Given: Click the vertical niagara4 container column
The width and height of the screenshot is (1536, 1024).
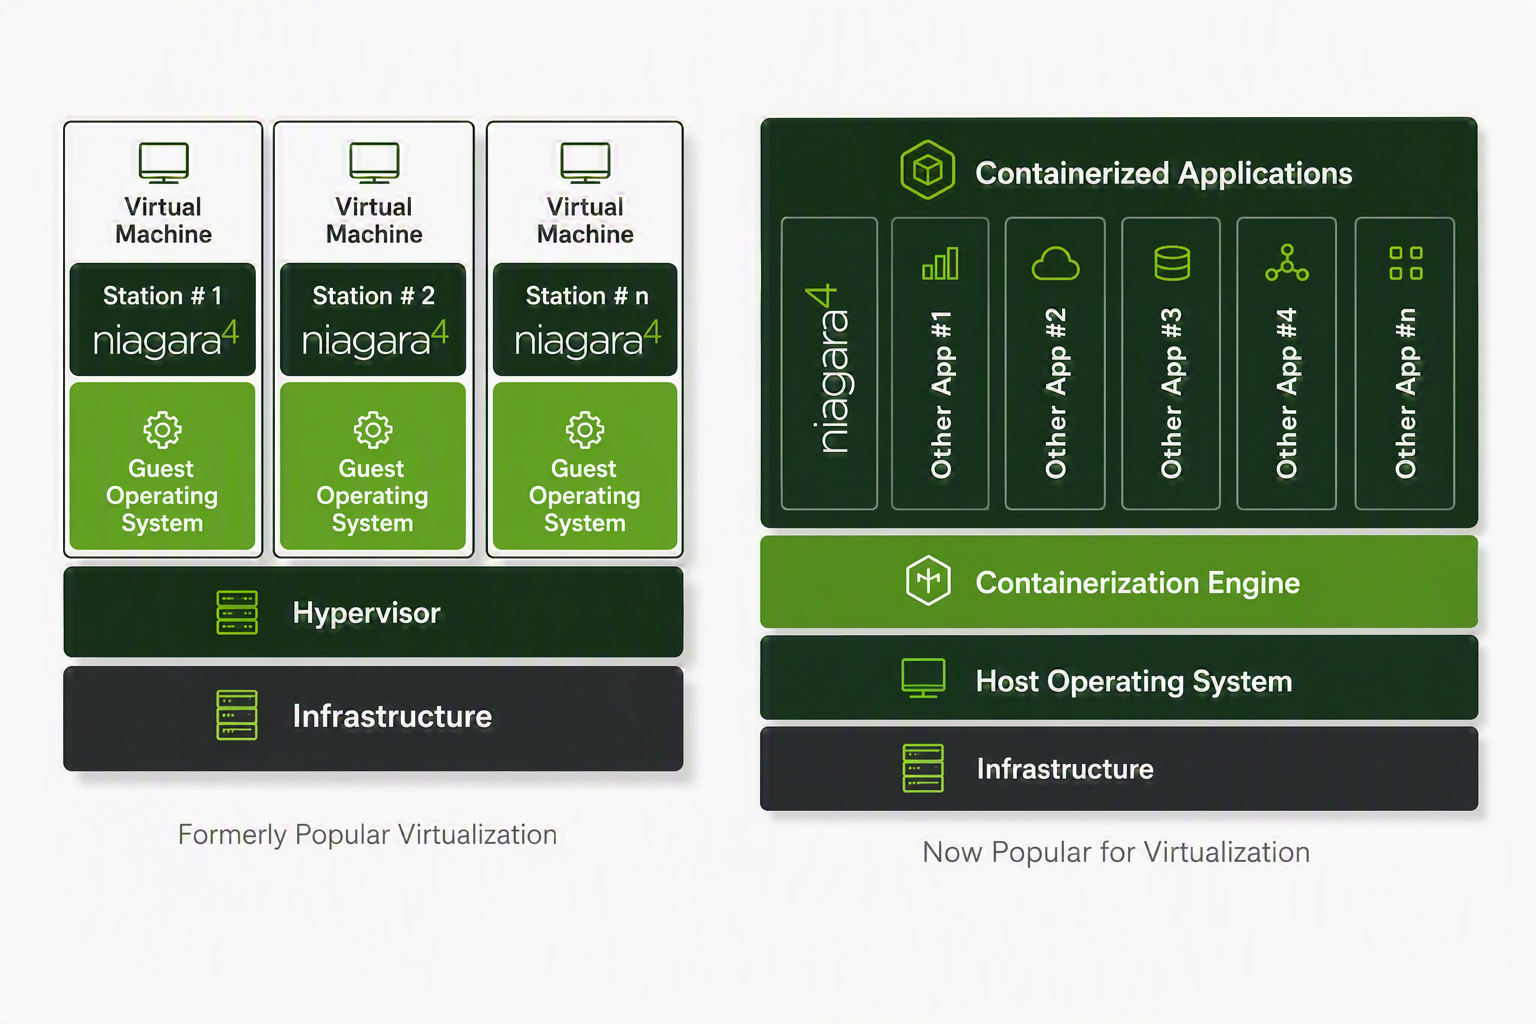Looking at the screenshot, I should [829, 363].
